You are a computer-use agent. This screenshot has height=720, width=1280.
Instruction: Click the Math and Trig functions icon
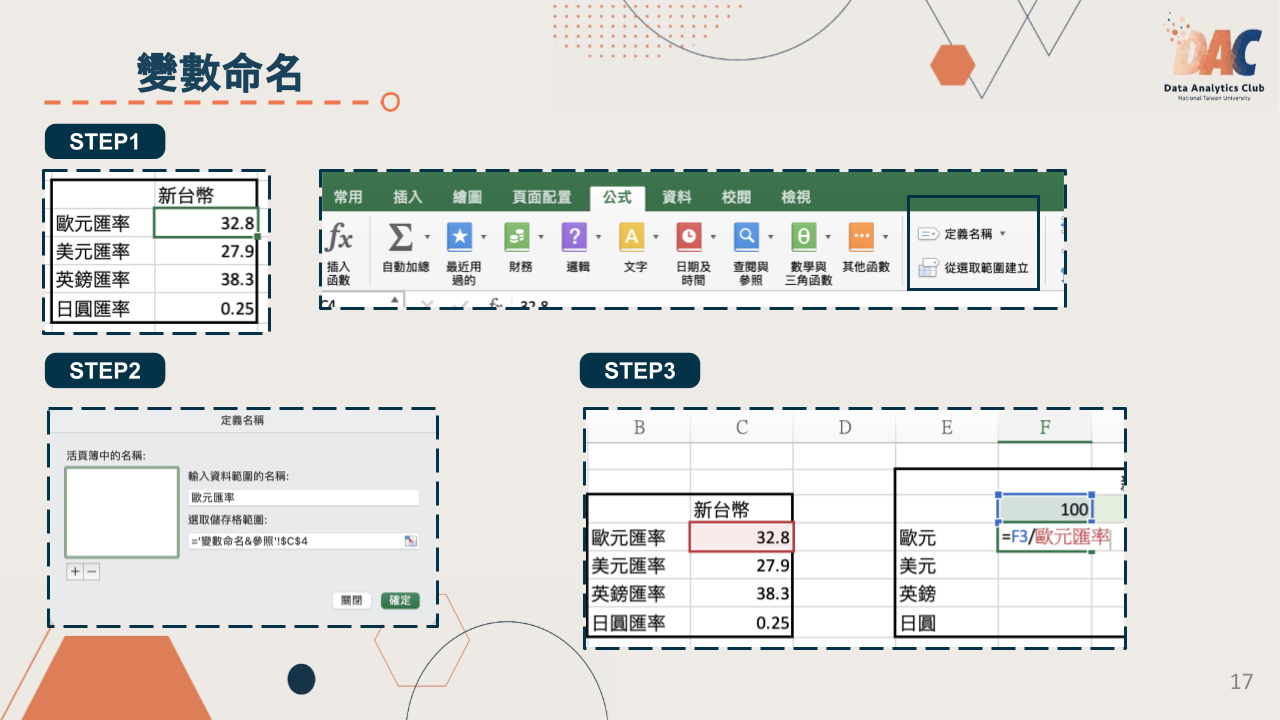click(807, 238)
